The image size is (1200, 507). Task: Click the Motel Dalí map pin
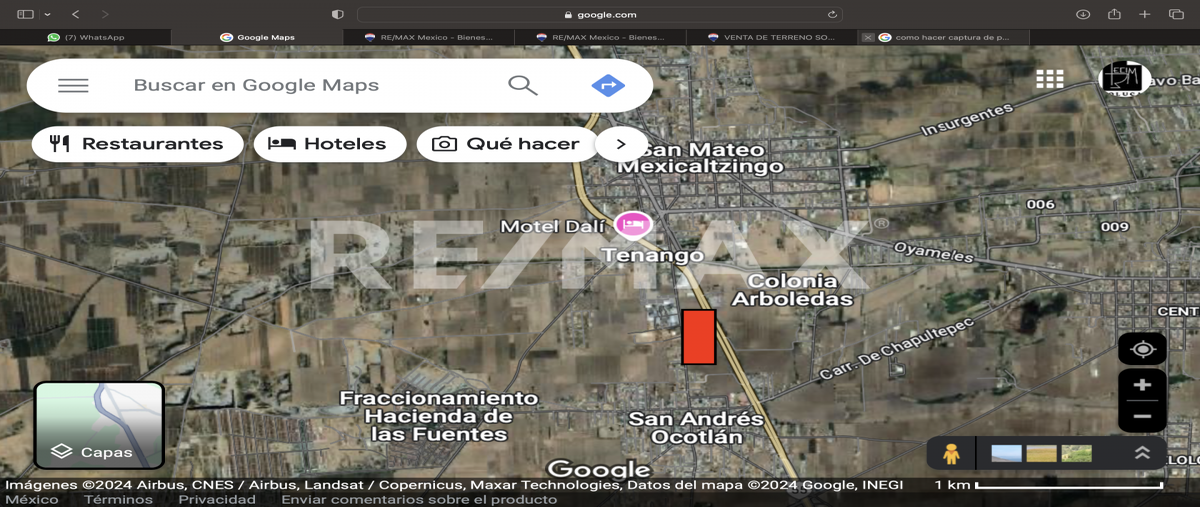[632, 225]
